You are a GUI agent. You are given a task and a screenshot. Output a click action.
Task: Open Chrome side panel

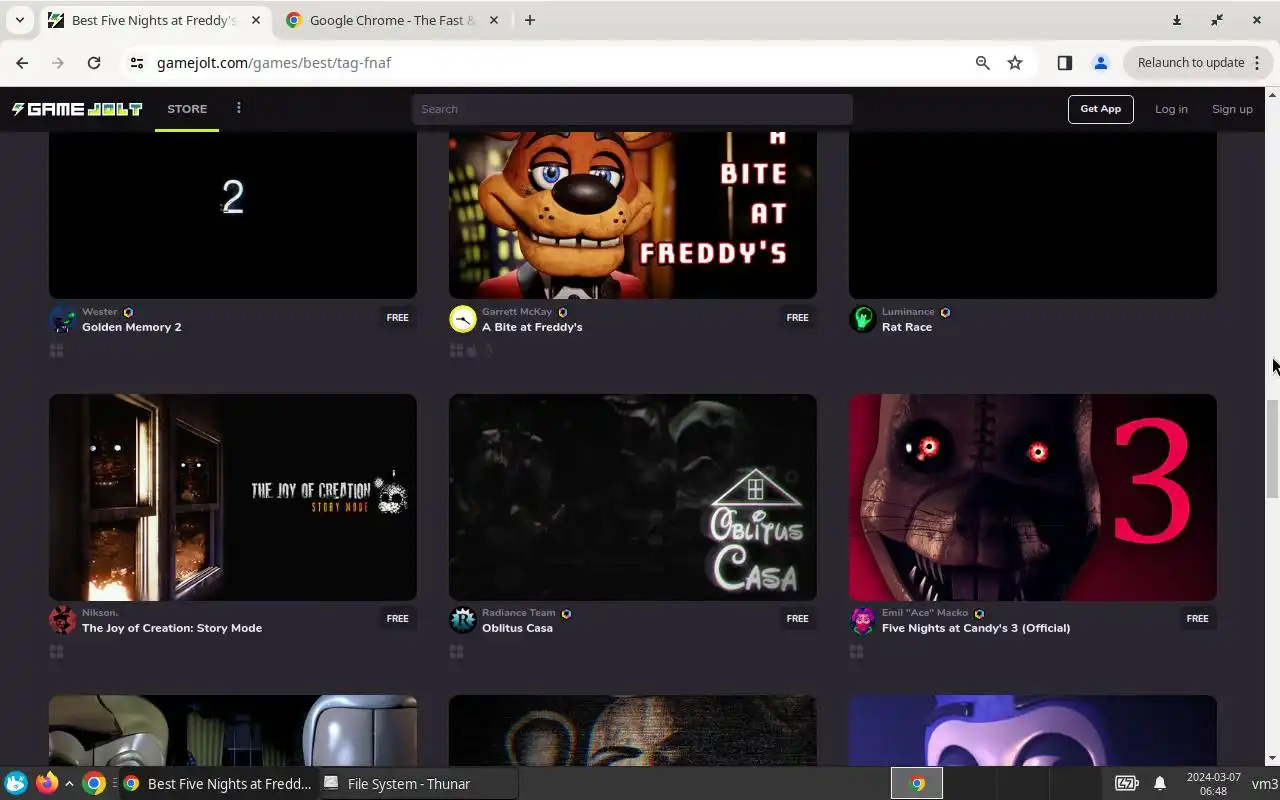(1065, 62)
